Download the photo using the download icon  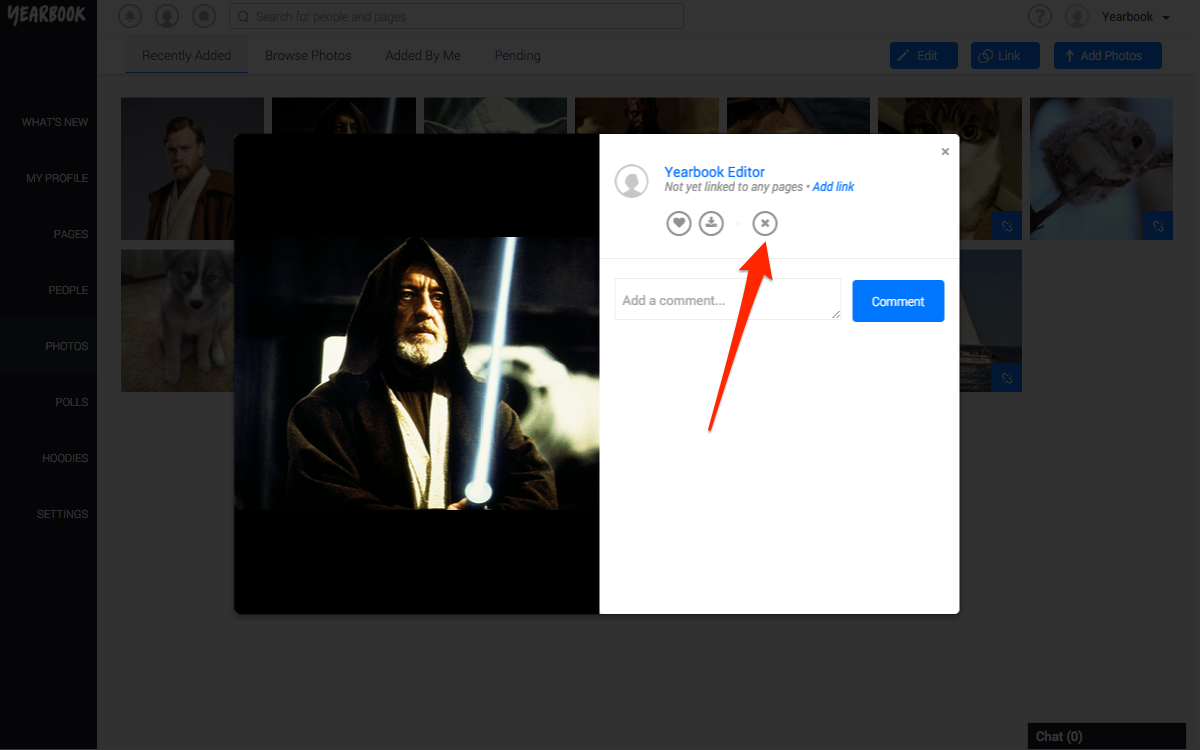711,223
